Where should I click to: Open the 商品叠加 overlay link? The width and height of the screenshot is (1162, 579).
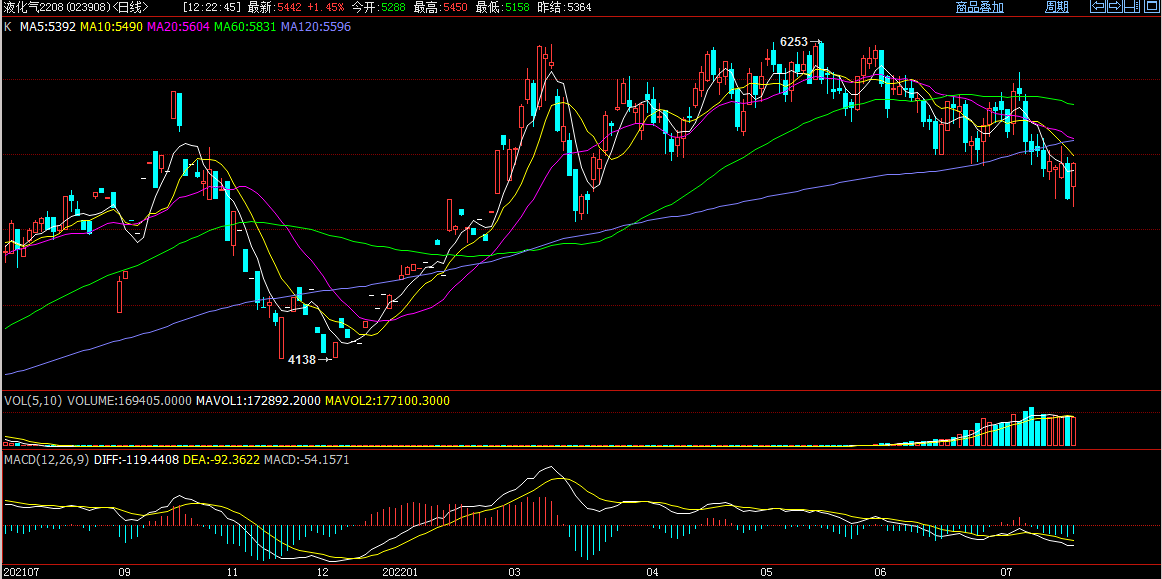(x=980, y=7)
